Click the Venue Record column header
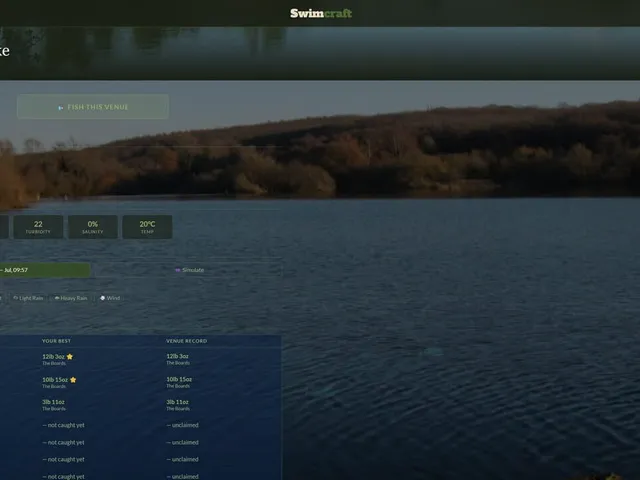Viewport: 640px width, 480px height. point(187,341)
